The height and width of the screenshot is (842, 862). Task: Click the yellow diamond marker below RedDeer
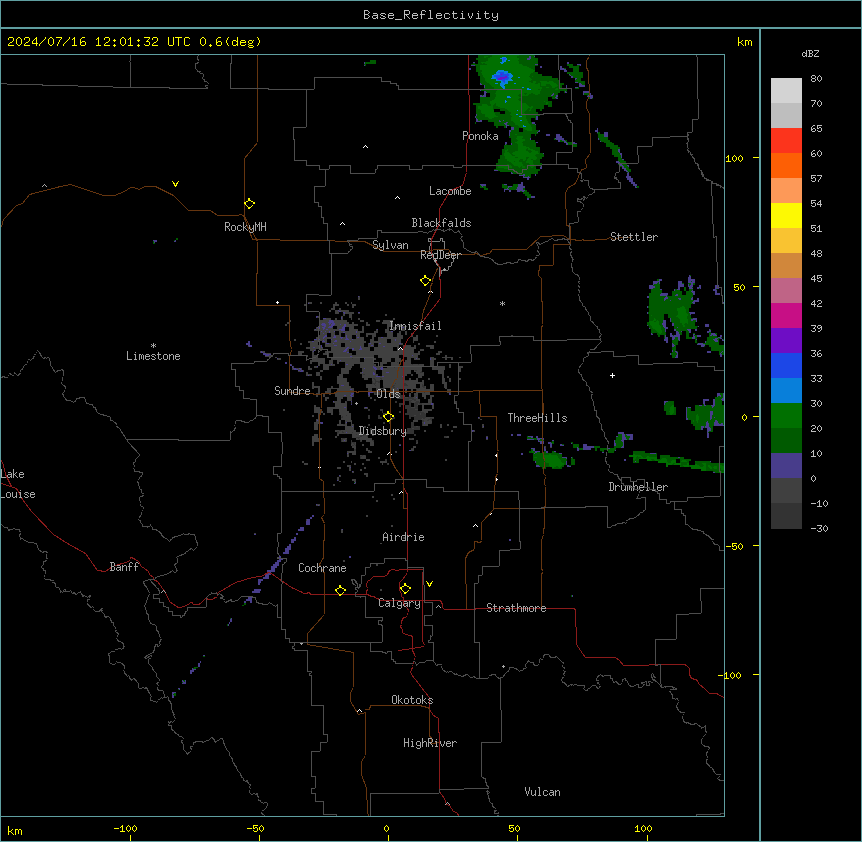[426, 281]
